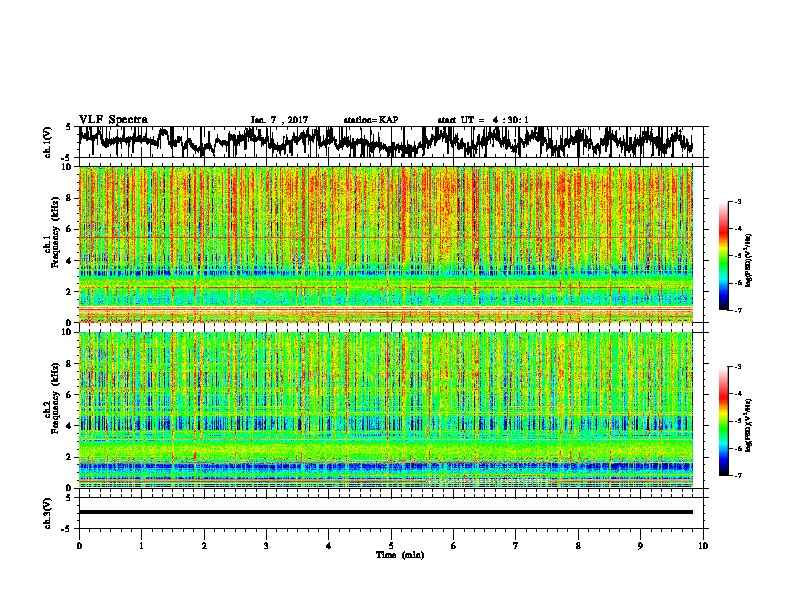This screenshot has width=792, height=612.
Task: Click the "Time (min)" axis label
Action: click(400, 555)
